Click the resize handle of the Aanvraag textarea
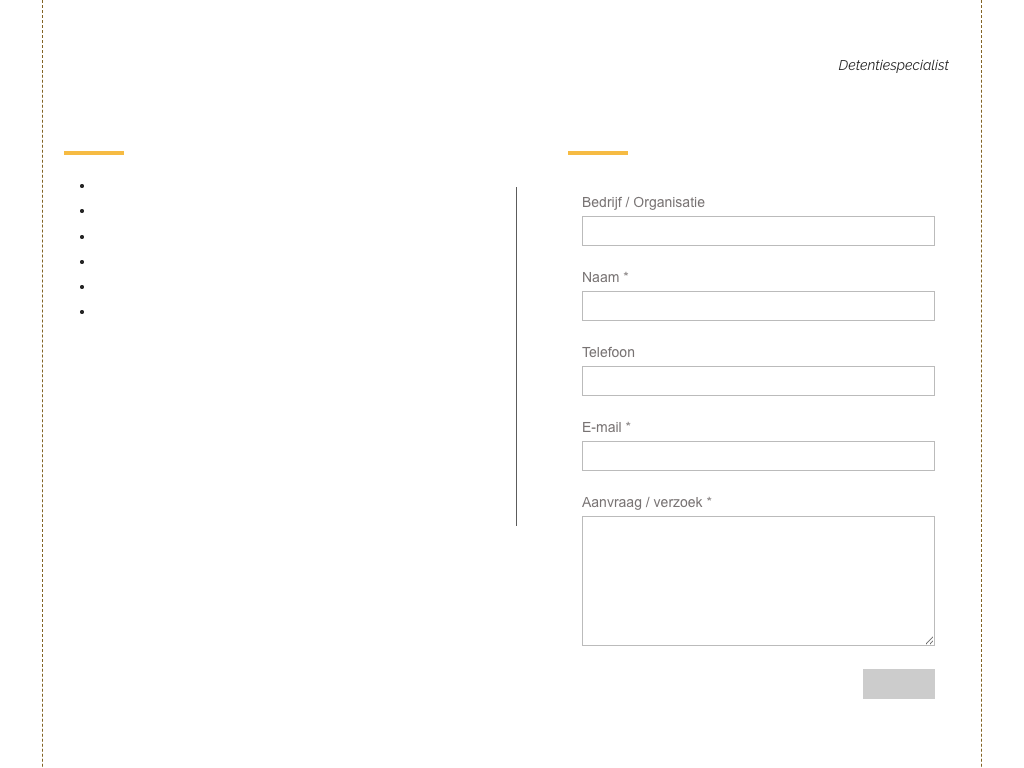The width and height of the screenshot is (1024, 768). [x=929, y=640]
